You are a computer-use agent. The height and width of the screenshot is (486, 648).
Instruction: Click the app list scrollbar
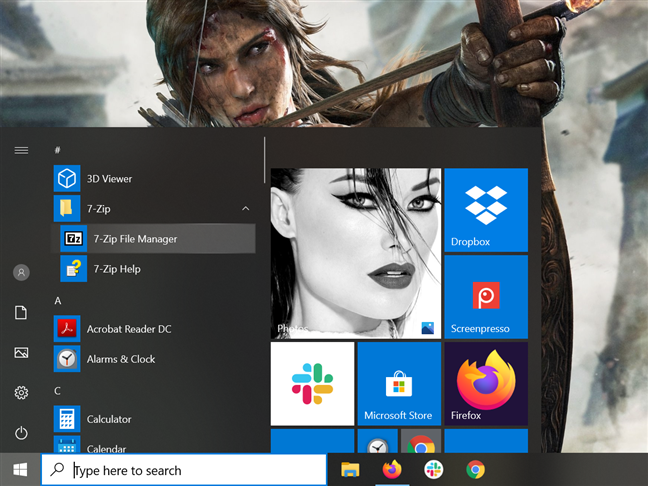pyautogui.click(x=264, y=160)
